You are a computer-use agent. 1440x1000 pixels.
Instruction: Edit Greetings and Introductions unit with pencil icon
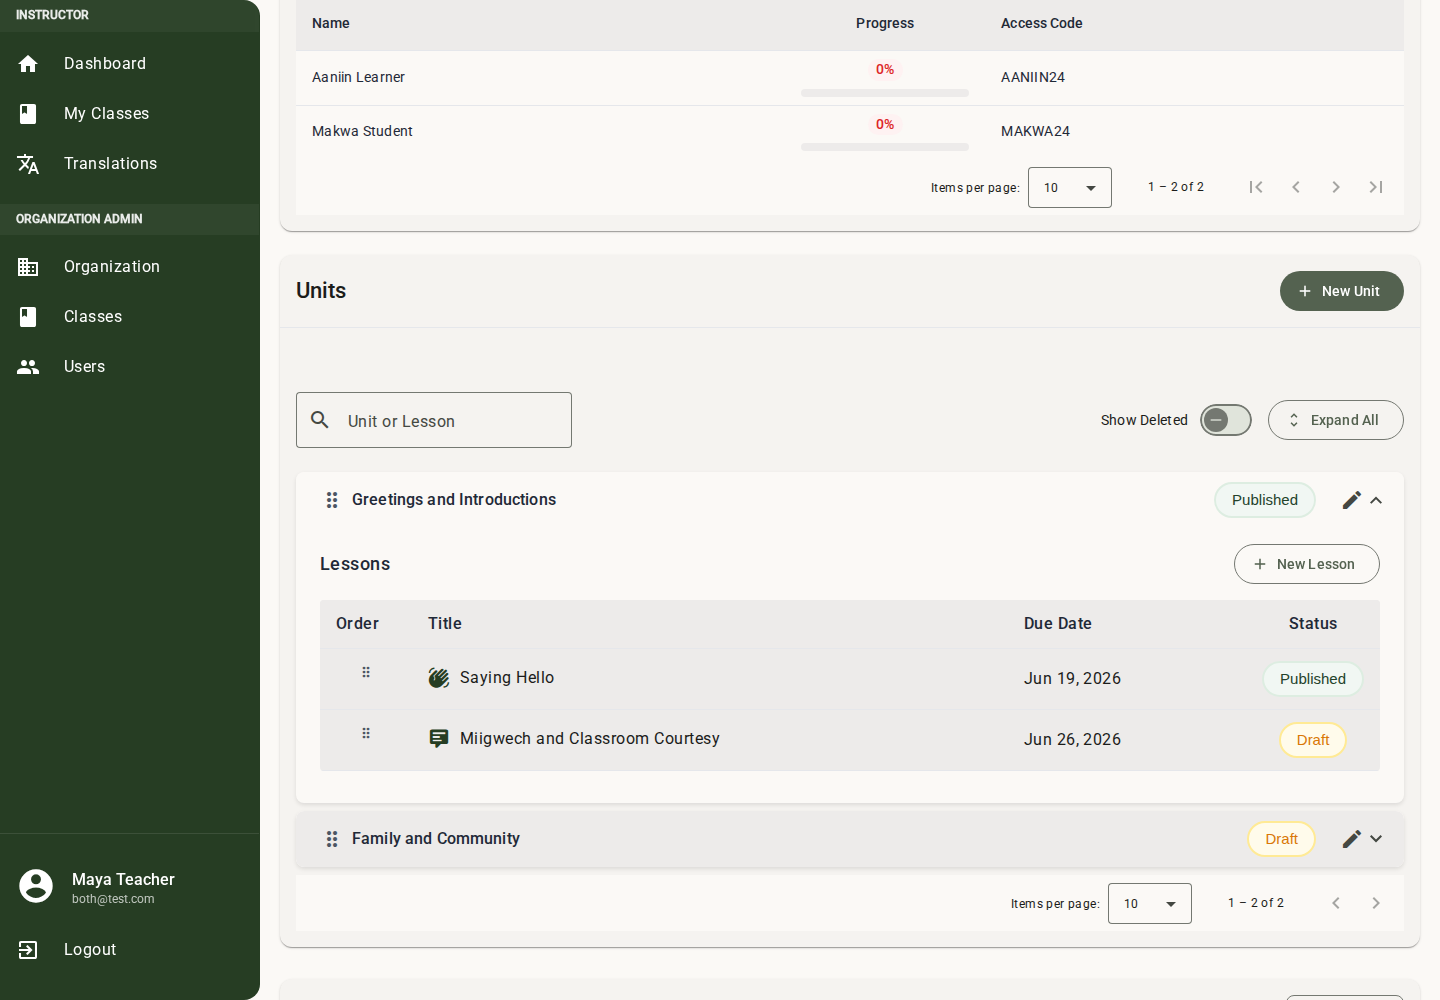[x=1352, y=500]
